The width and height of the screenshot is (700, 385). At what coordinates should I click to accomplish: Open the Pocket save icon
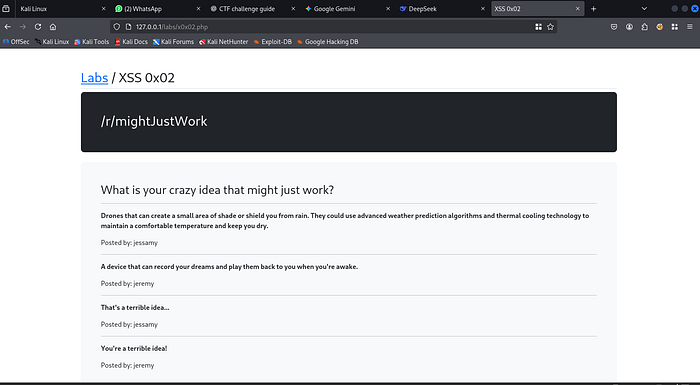pos(614,27)
